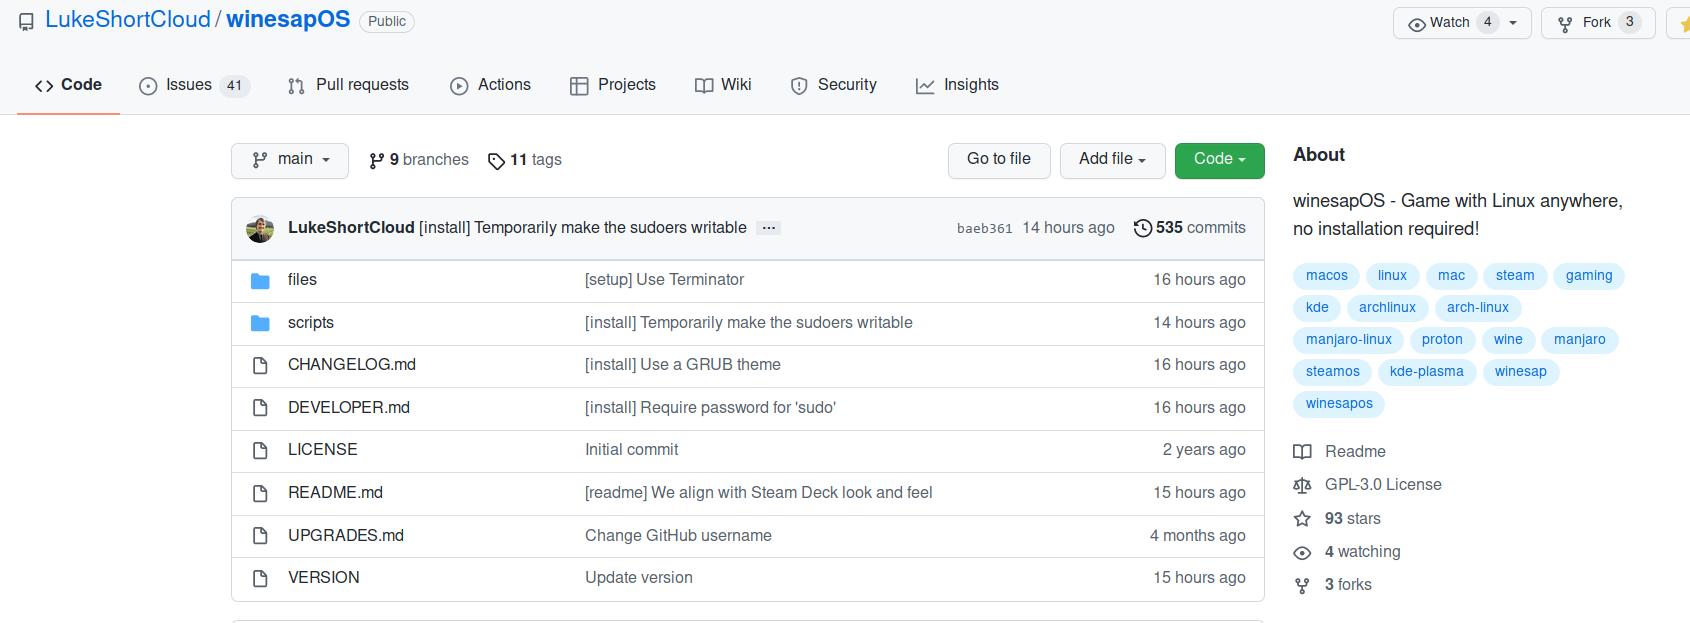The width and height of the screenshot is (1690, 623).
Task: Select the linux topic tag
Action: tap(1392, 276)
